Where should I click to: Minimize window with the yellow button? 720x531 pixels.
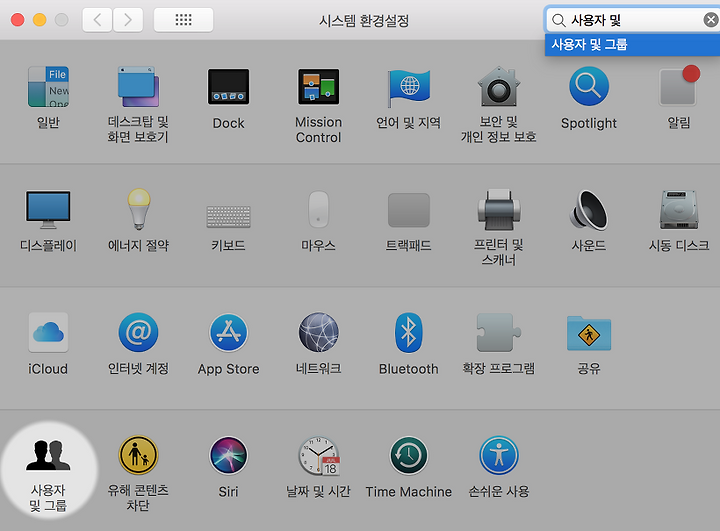(x=39, y=20)
